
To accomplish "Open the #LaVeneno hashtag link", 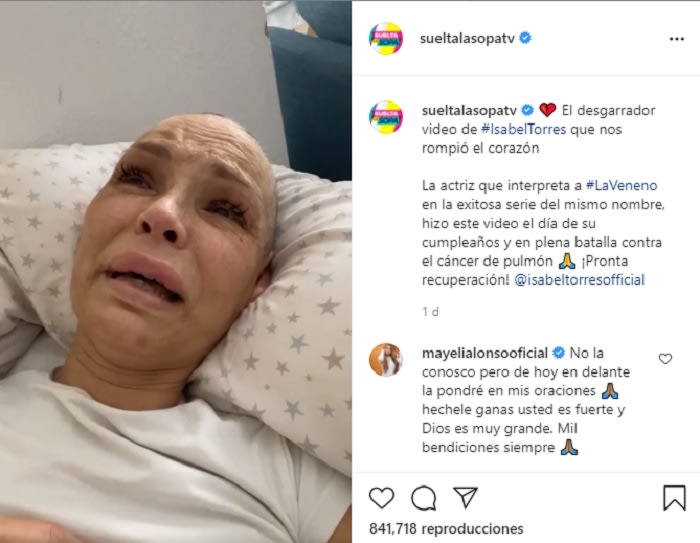I will tap(621, 185).
